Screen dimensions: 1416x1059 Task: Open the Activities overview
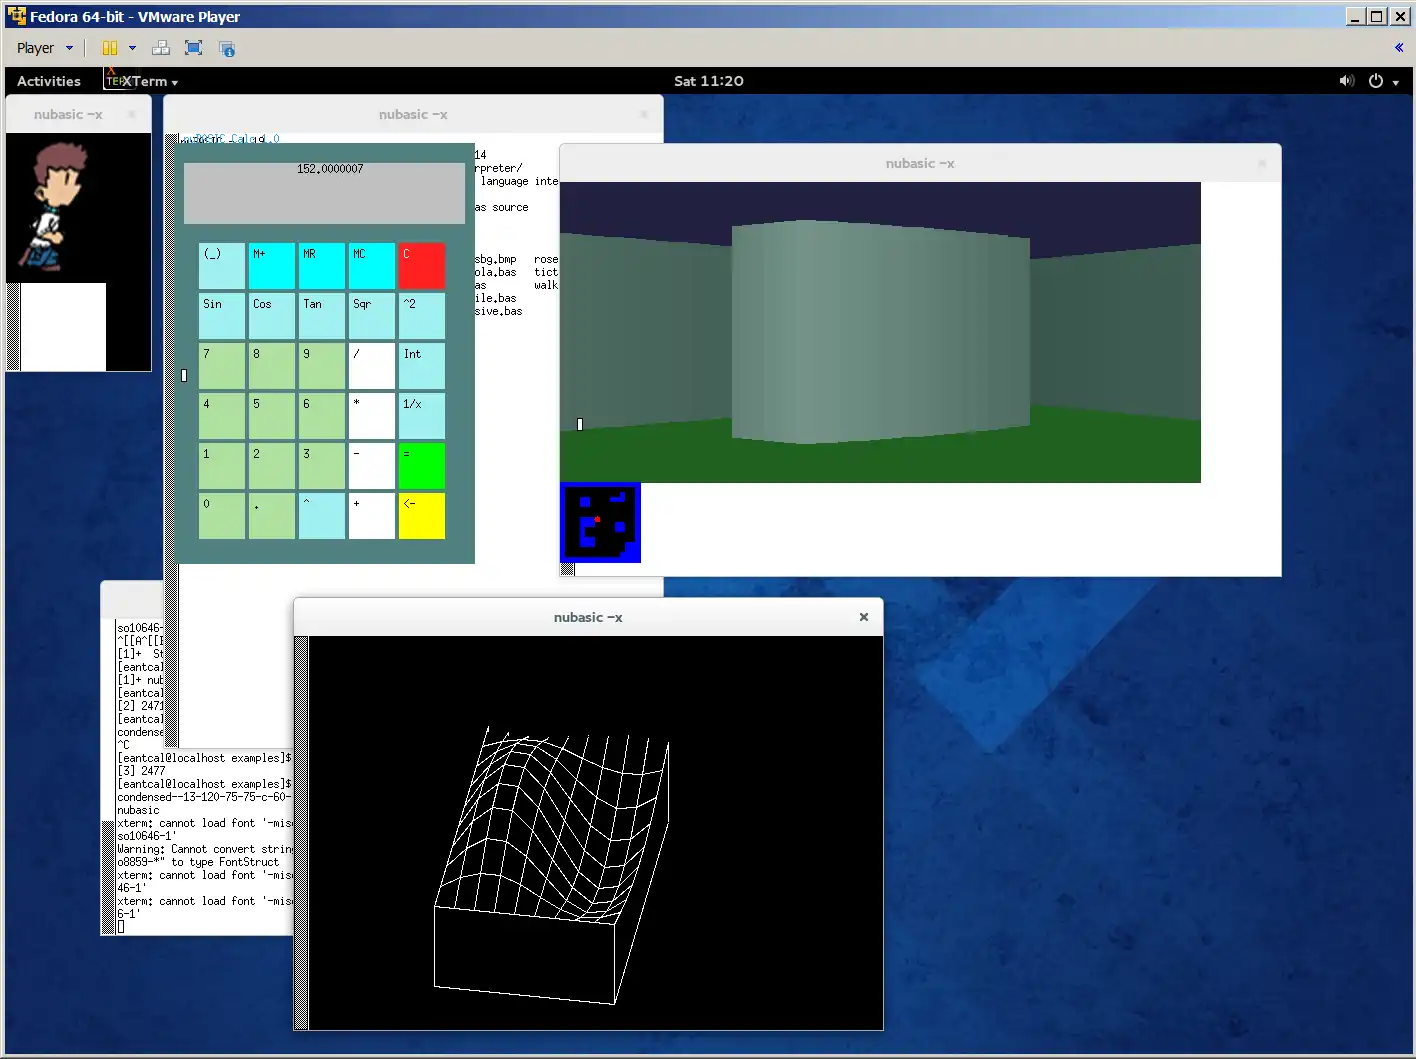point(49,81)
